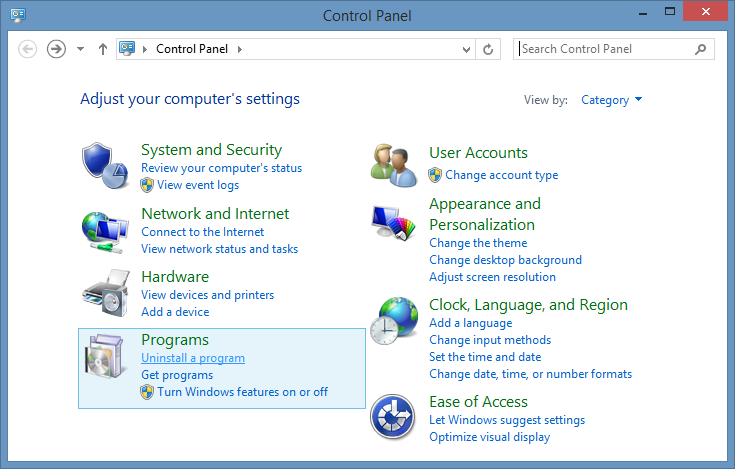Refresh the Control Panel address bar
735x469 pixels.
coord(488,49)
